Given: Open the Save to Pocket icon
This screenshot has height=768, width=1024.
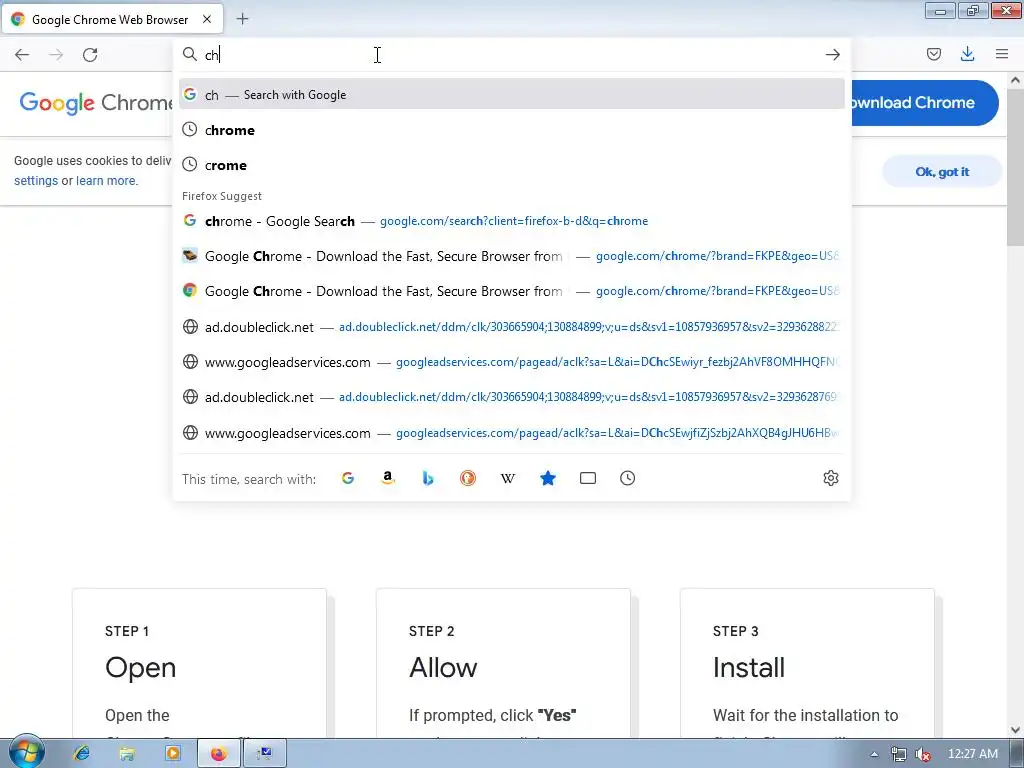Looking at the screenshot, I should tap(934, 55).
